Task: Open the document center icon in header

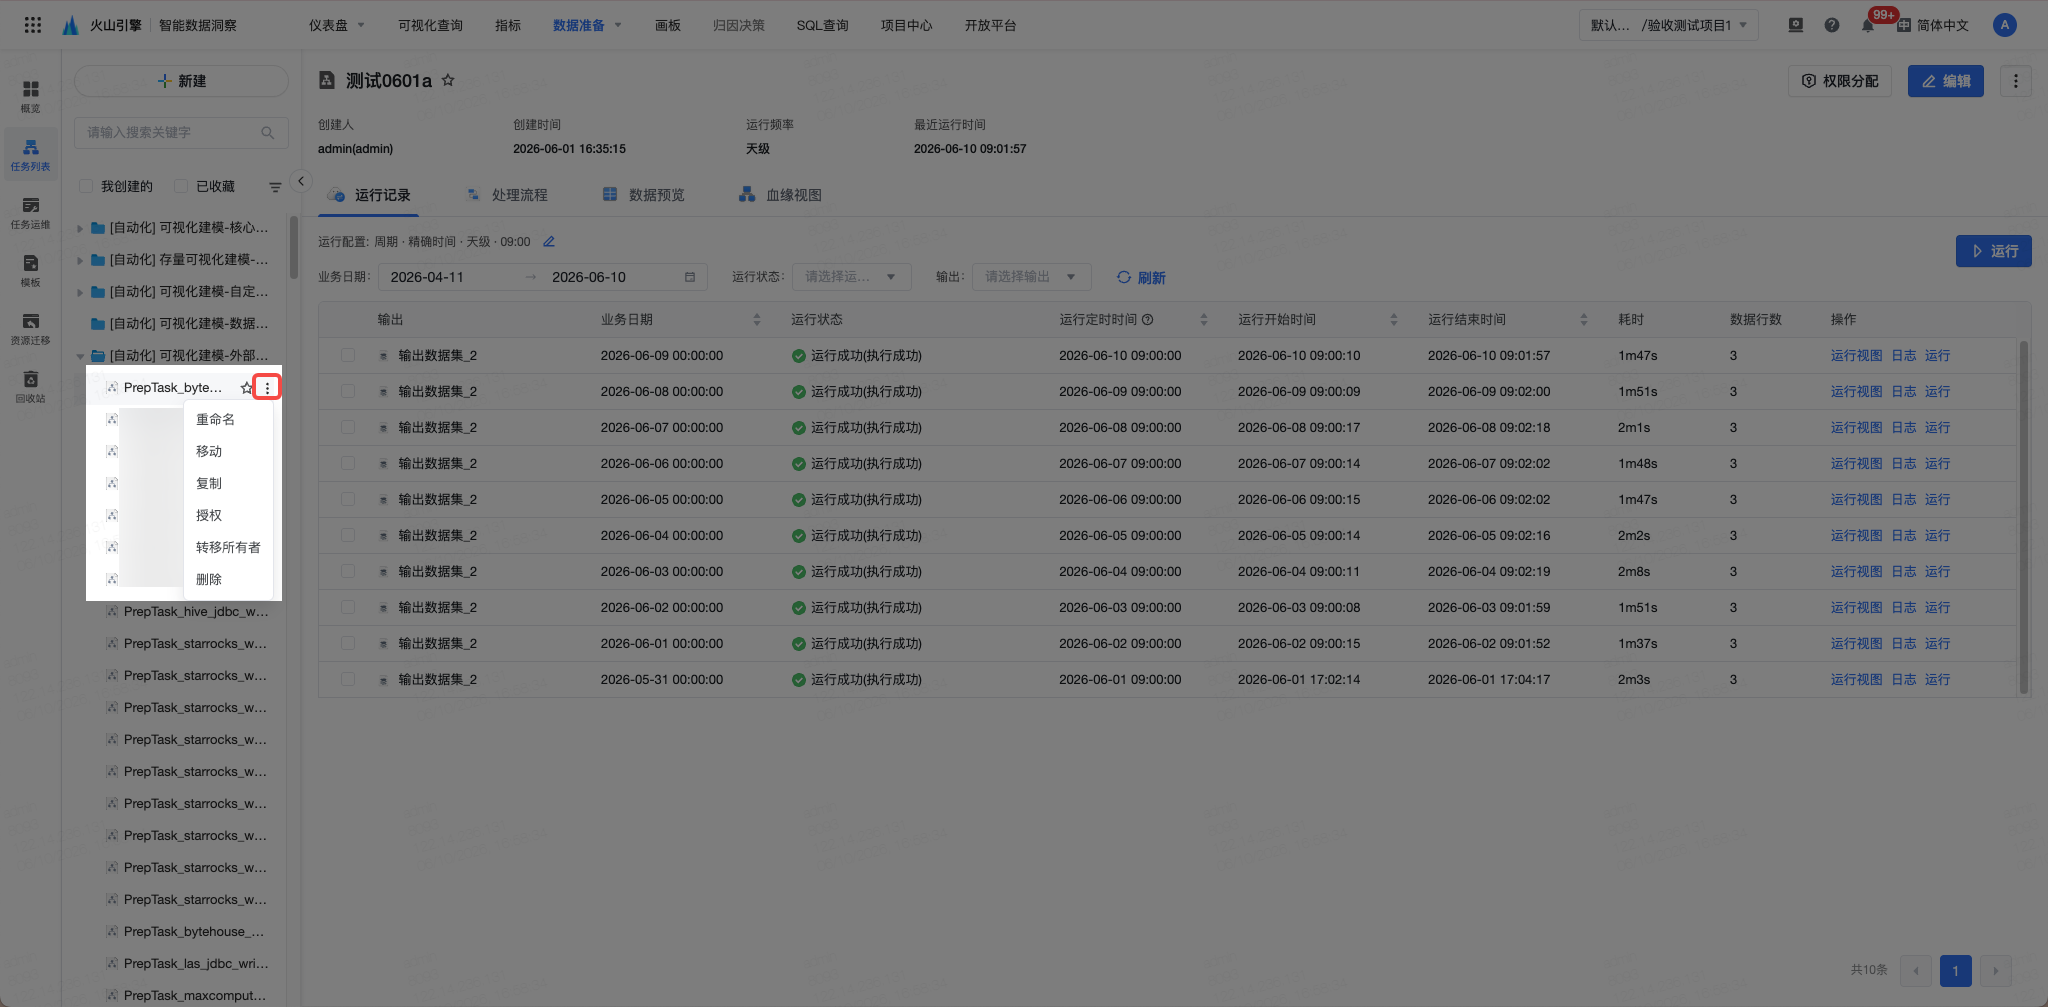Action: pos(1795,25)
